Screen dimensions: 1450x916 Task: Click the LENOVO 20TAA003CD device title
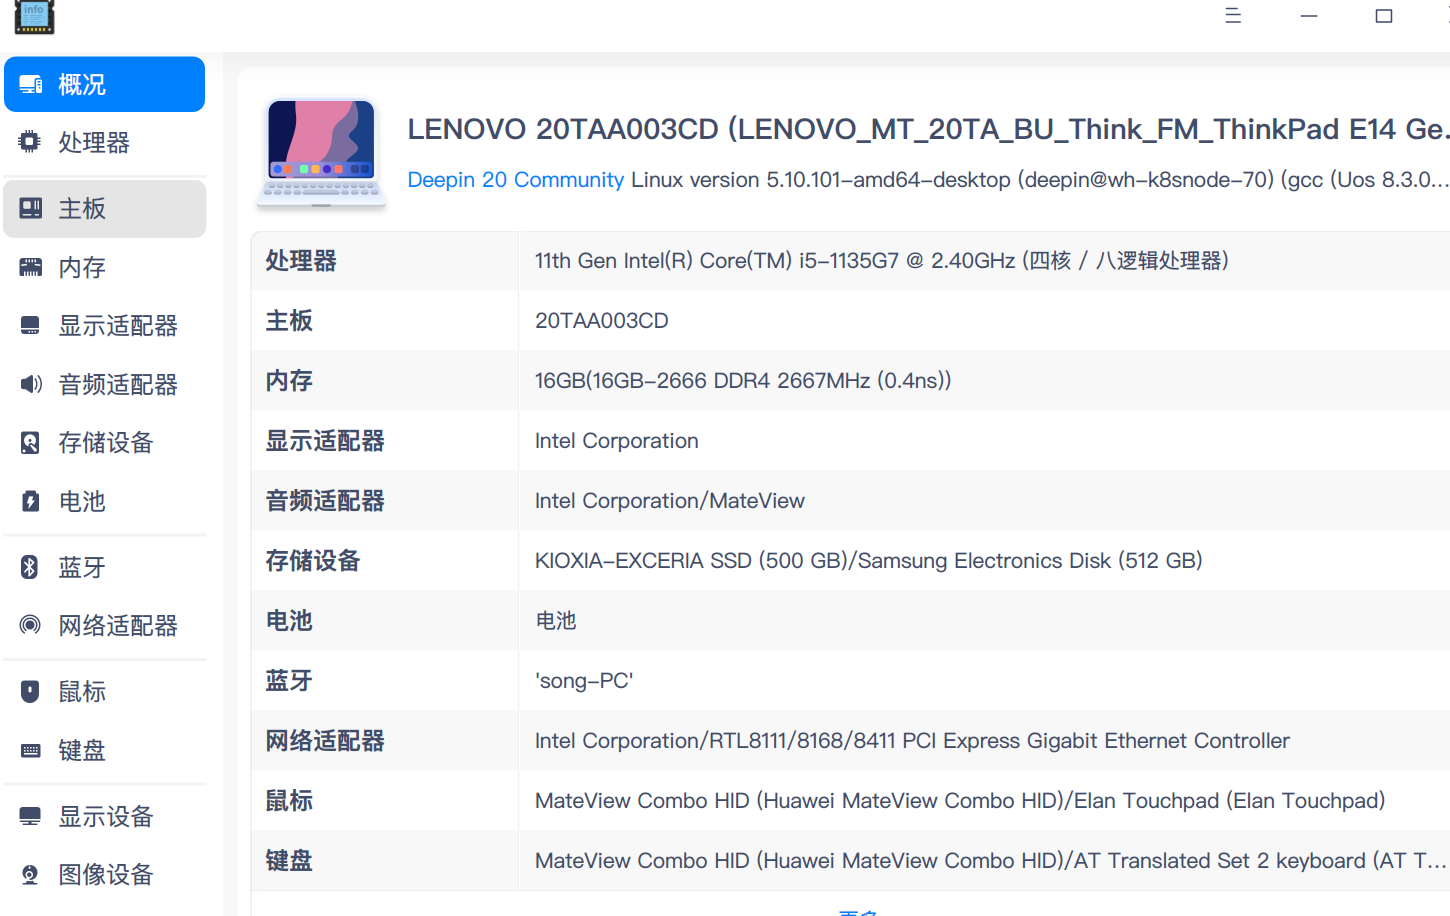pos(928,129)
